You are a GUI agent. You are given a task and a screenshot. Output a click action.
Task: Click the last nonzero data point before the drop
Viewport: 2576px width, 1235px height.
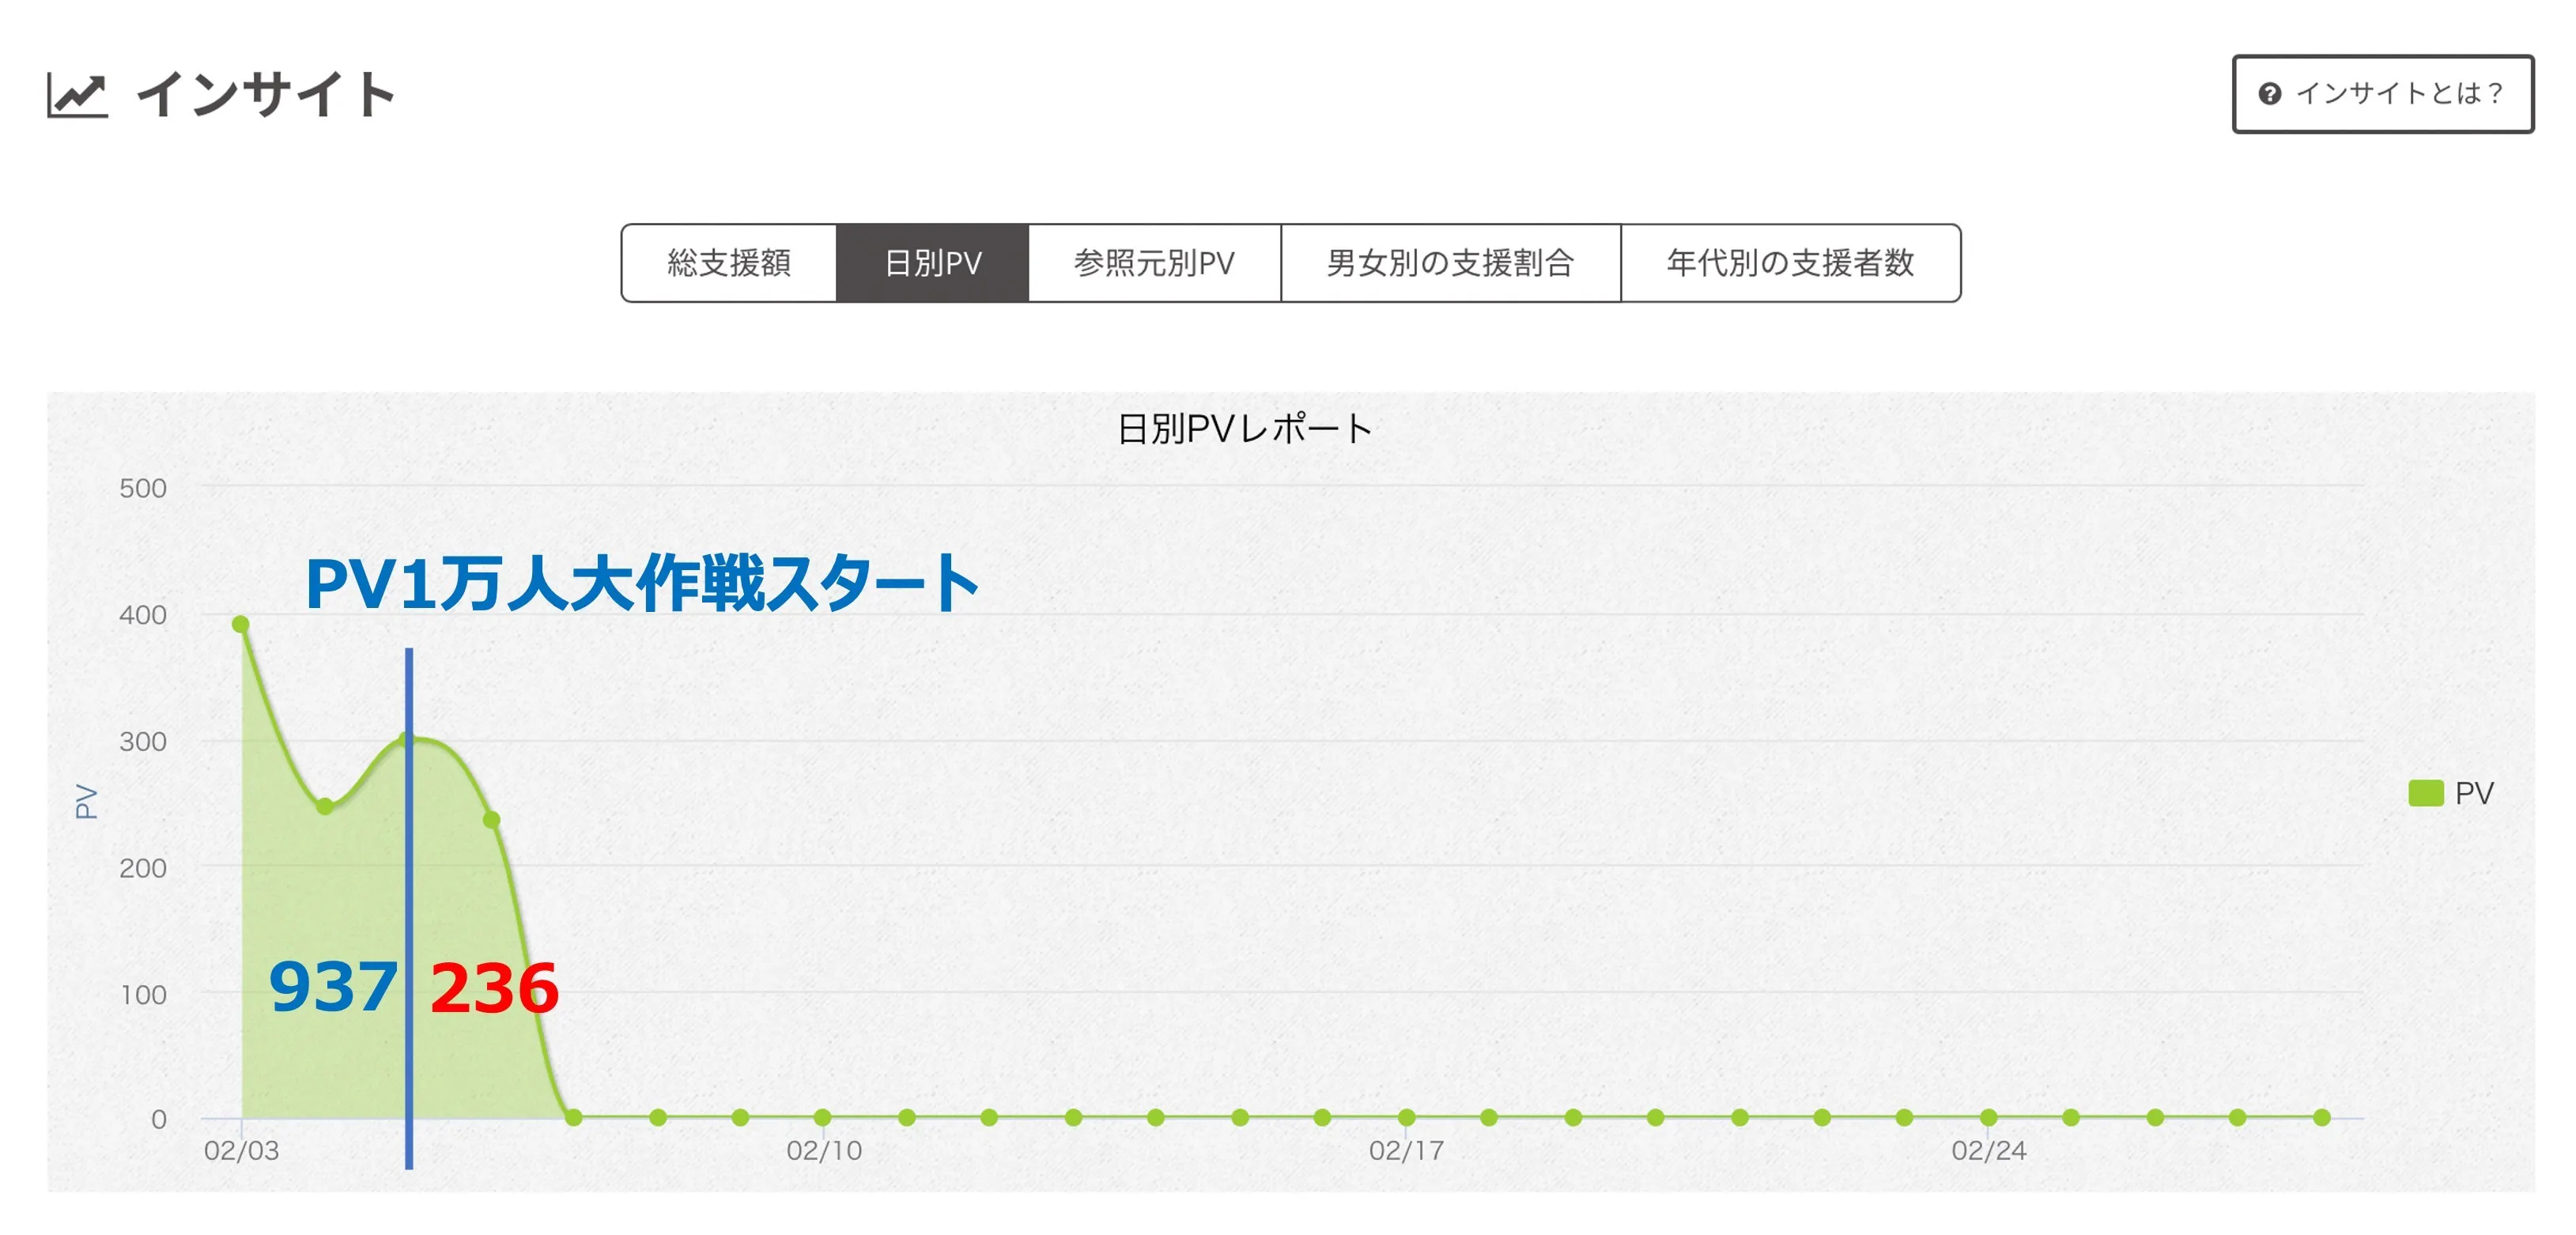[x=491, y=820]
